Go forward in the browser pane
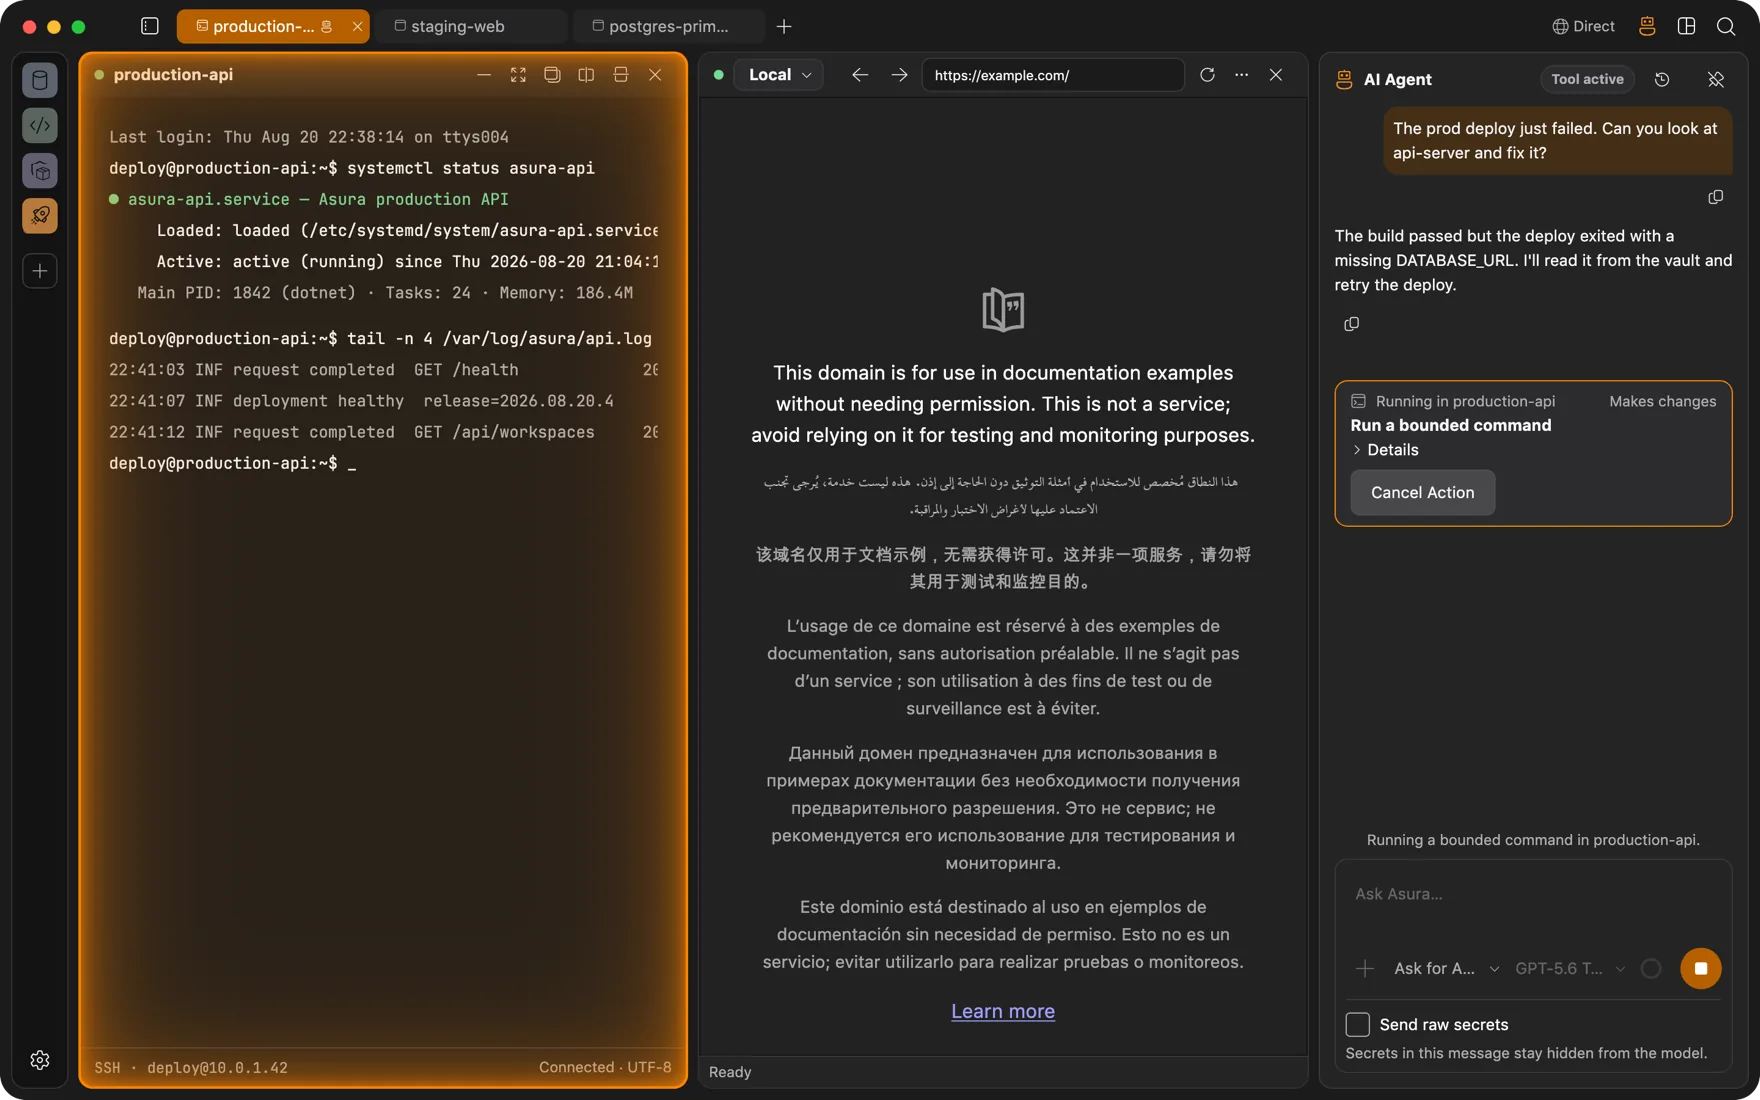1760x1100 pixels. tap(899, 75)
